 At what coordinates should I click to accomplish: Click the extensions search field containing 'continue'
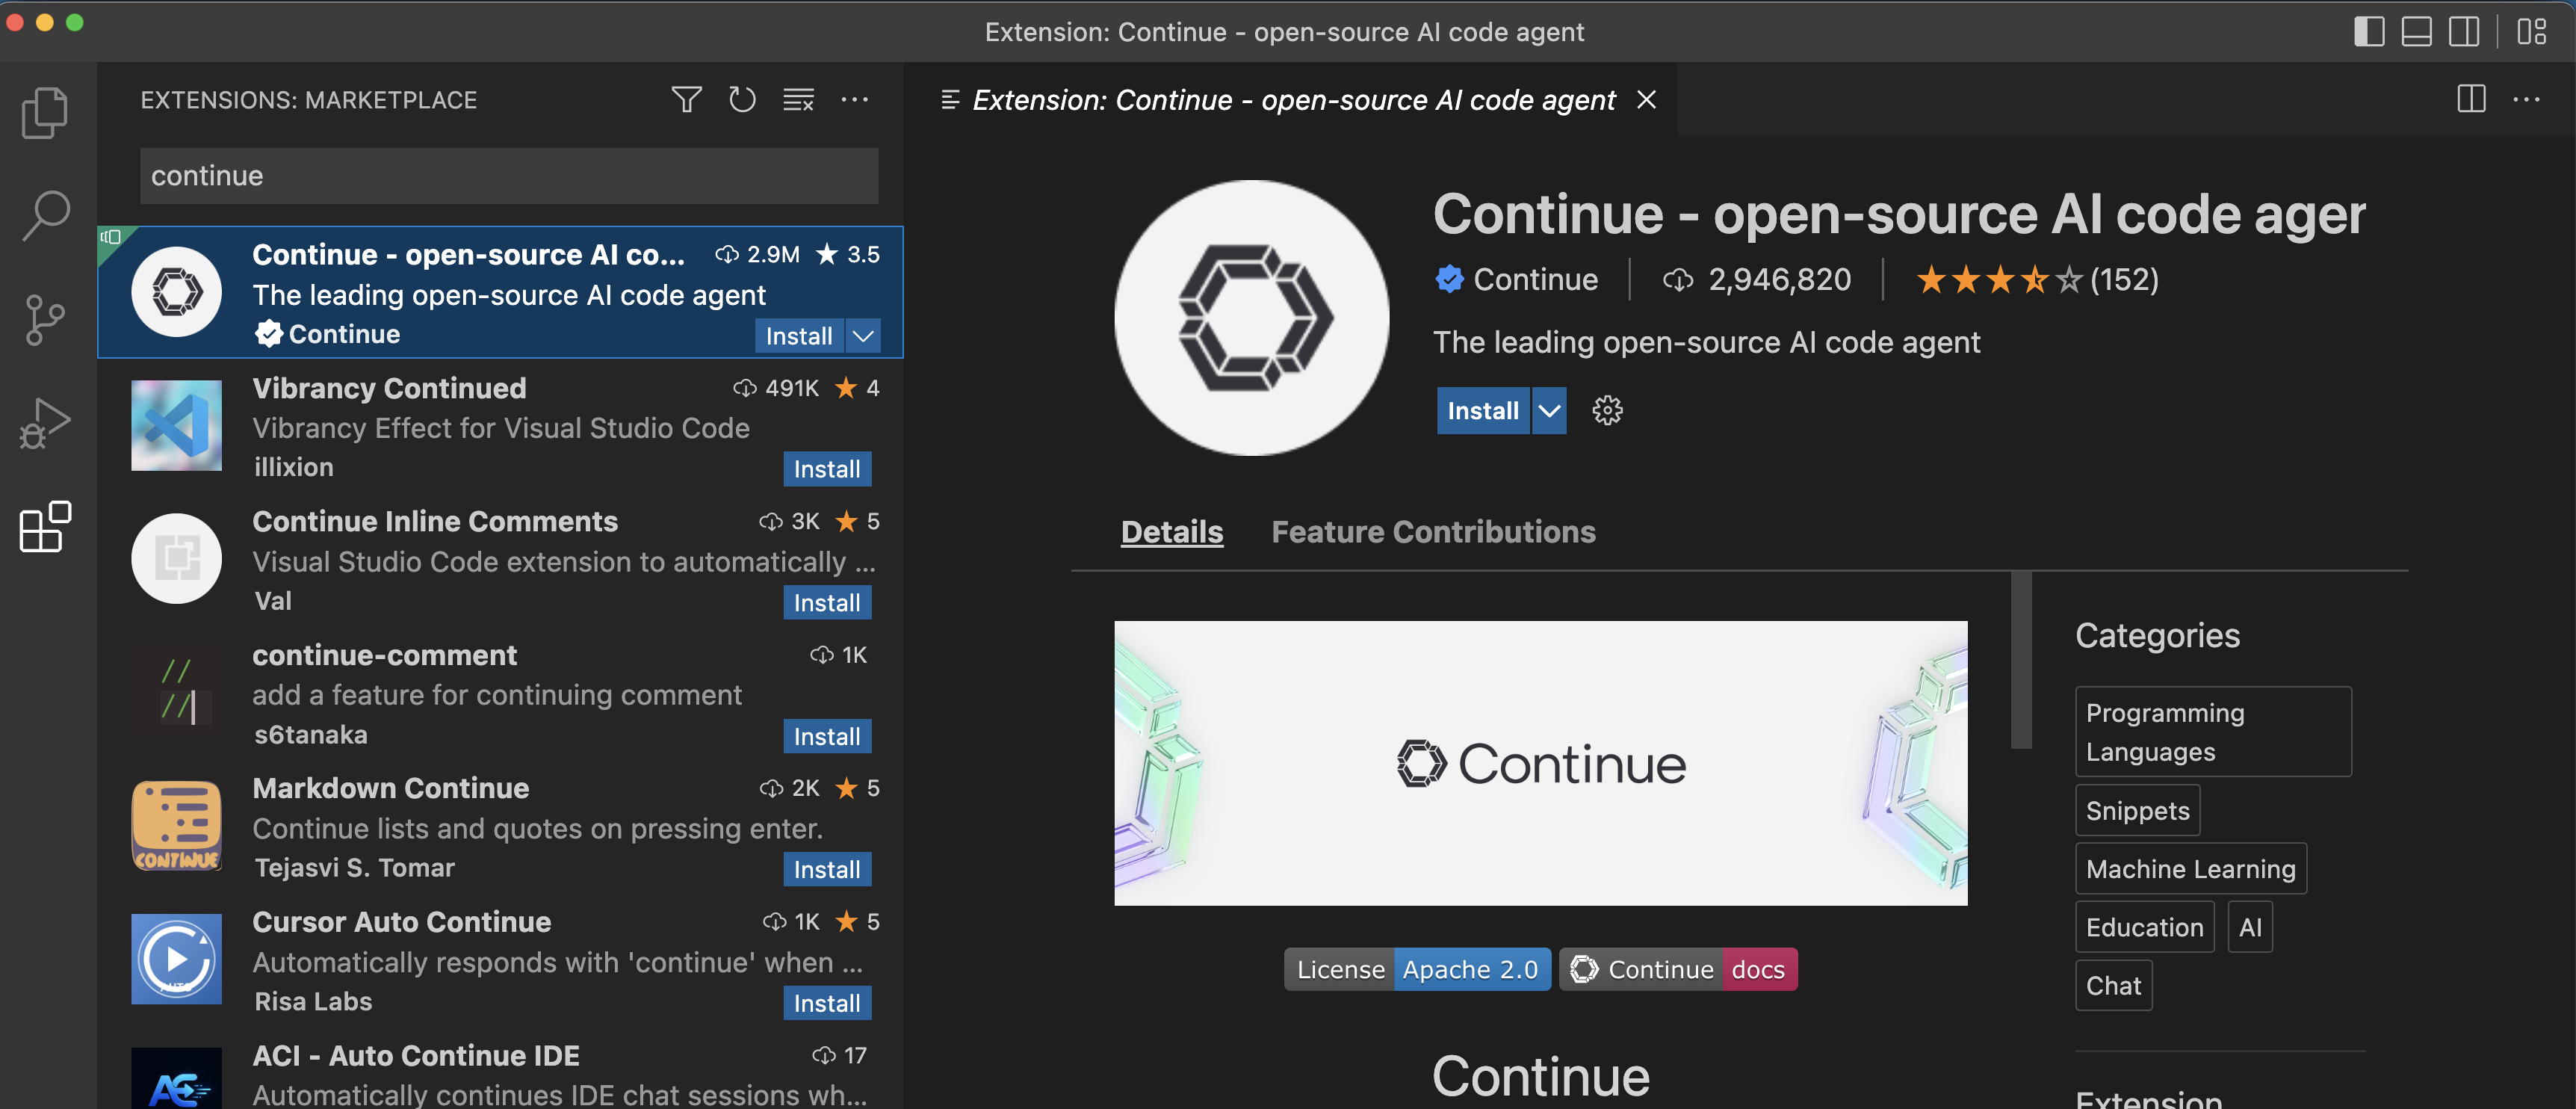point(509,176)
